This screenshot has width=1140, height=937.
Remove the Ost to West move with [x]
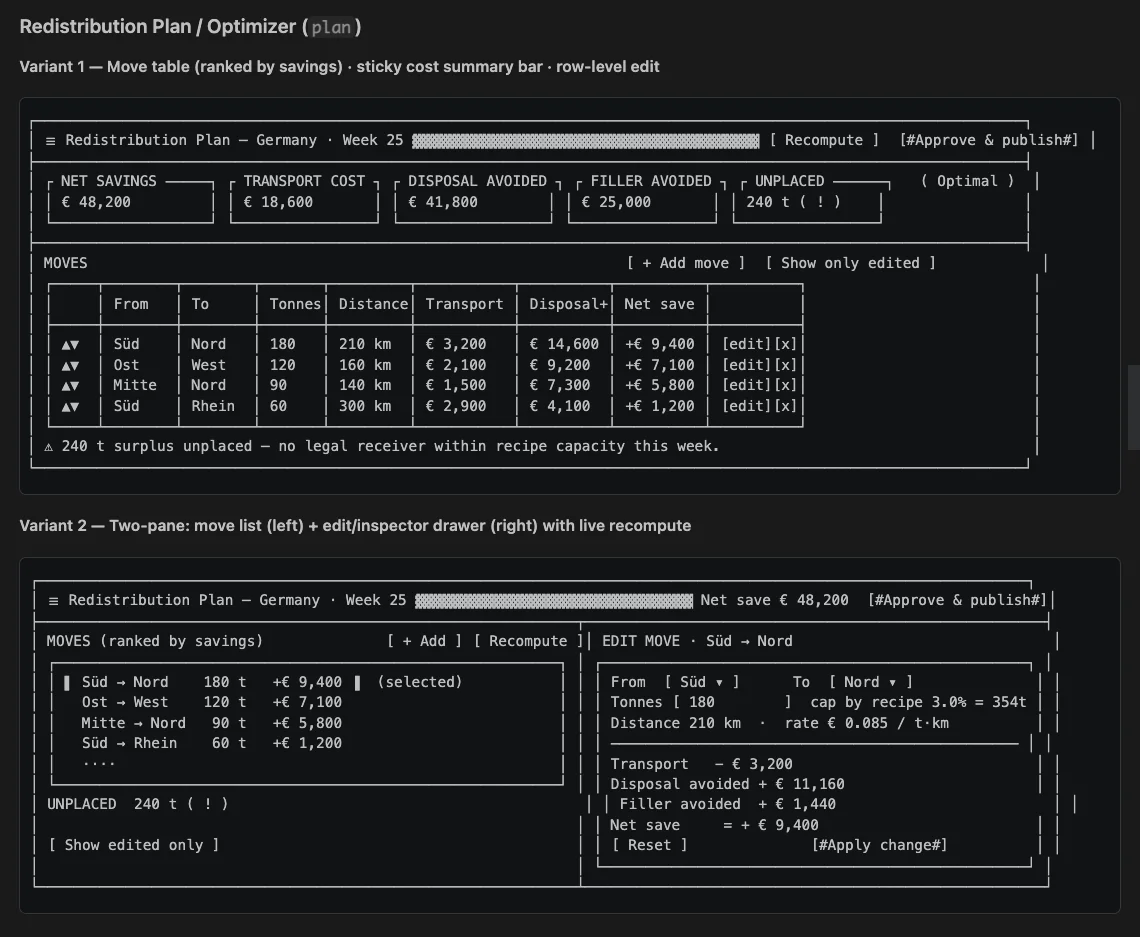785,365
